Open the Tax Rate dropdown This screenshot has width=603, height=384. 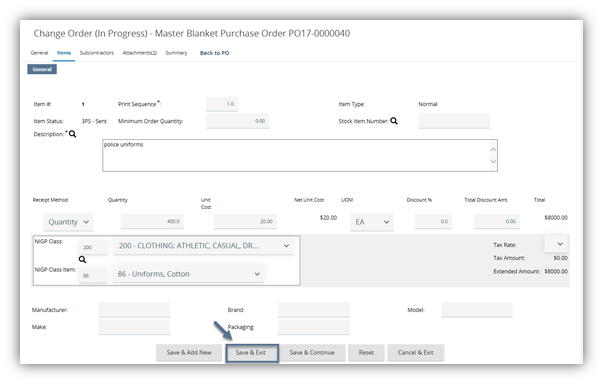pyautogui.click(x=556, y=244)
